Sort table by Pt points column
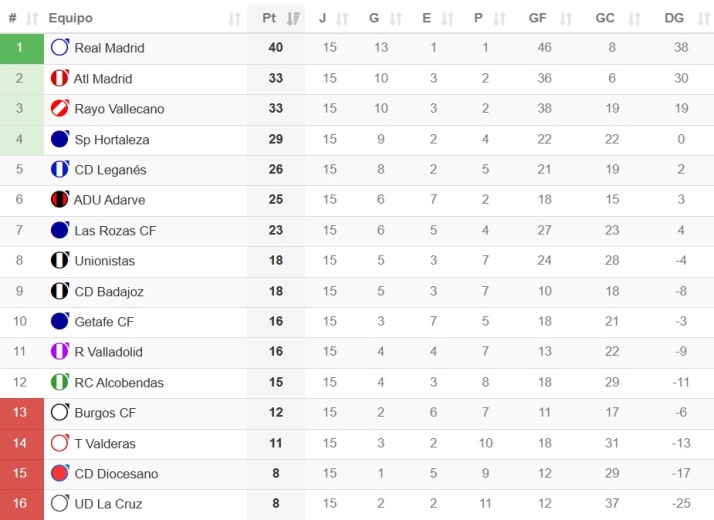714x520 pixels. coord(275,18)
